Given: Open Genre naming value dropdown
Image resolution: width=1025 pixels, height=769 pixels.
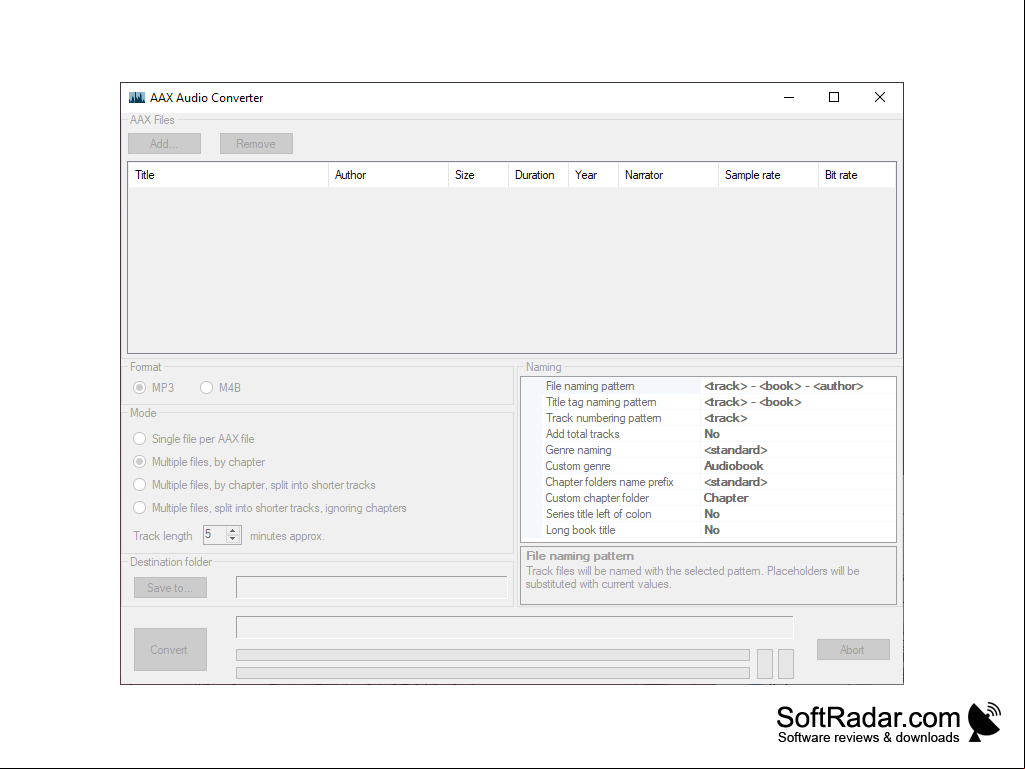Looking at the screenshot, I should pyautogui.click(x=798, y=450).
